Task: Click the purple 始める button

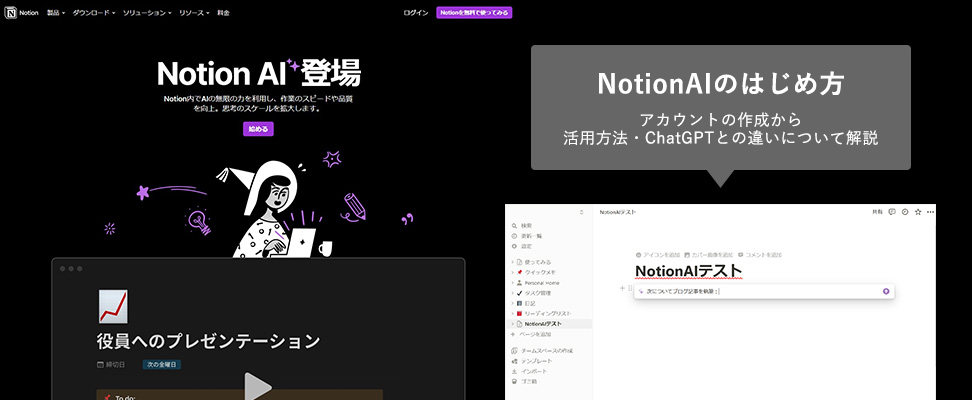Action: 258,129
